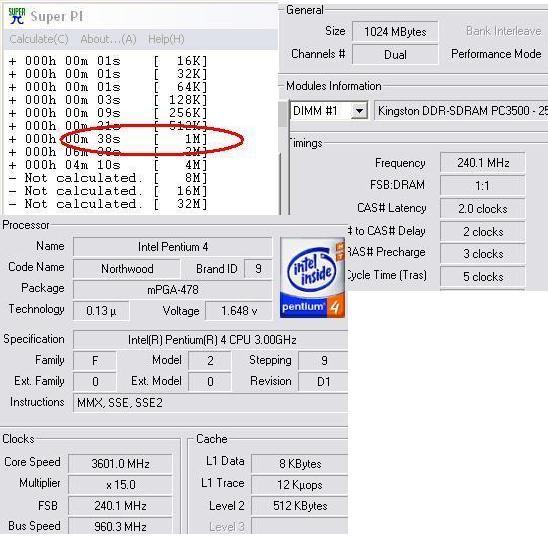Viewport: 548px width, 544px height.
Task: Click the Dual Channels field
Action: [x=395, y=55]
